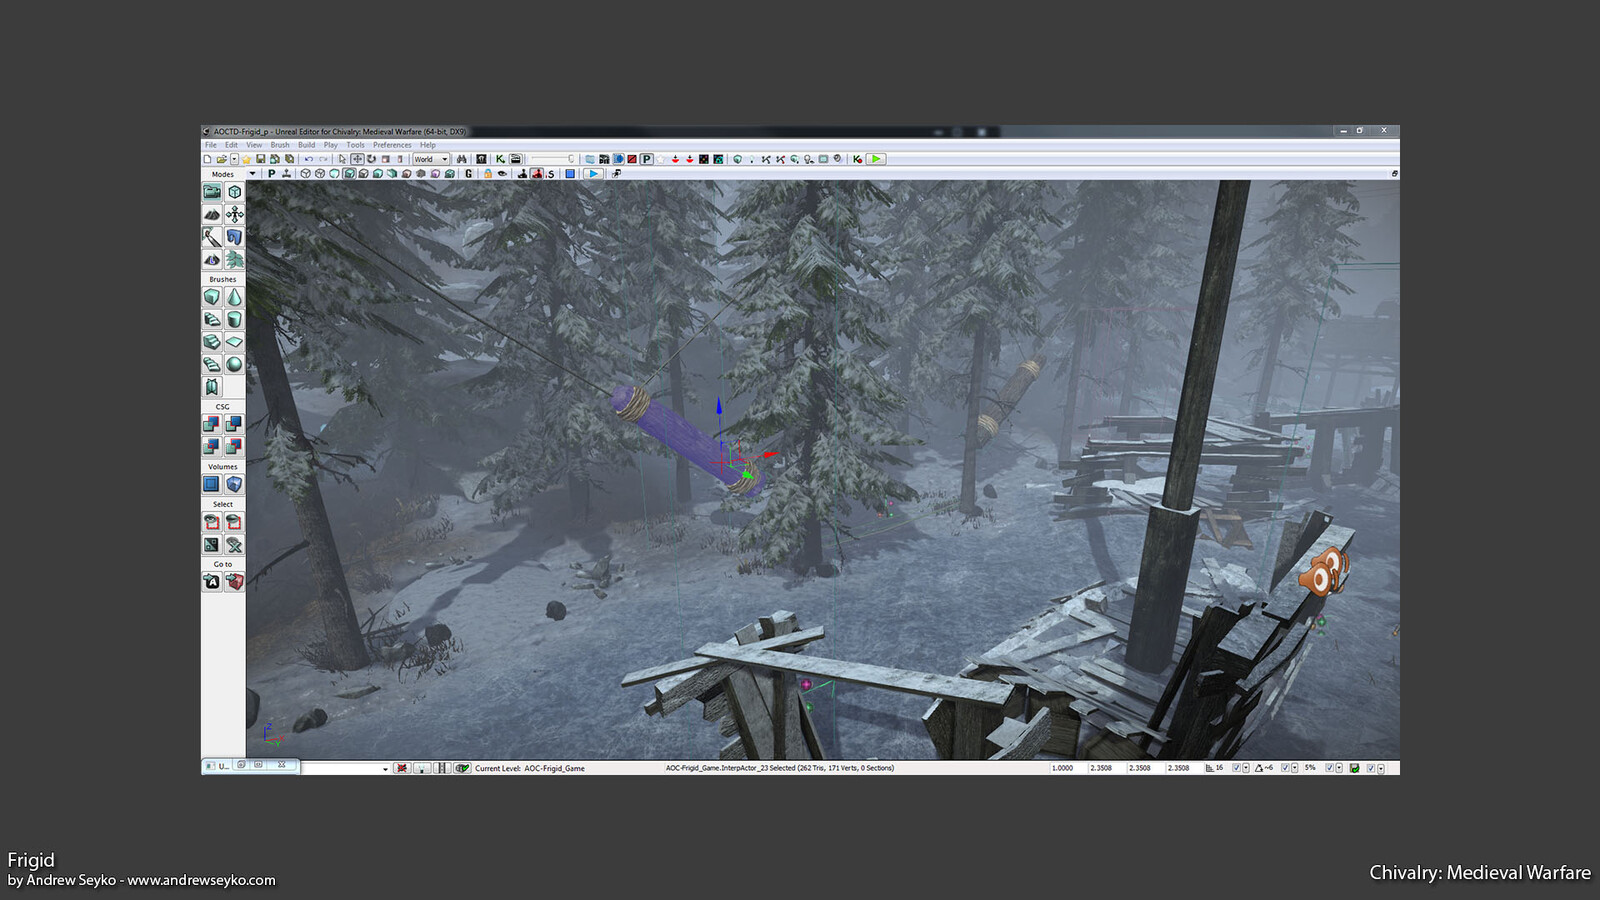Screen dimensions: 1600x900
Task: Open the status bar command dropdown
Action: 385,769
